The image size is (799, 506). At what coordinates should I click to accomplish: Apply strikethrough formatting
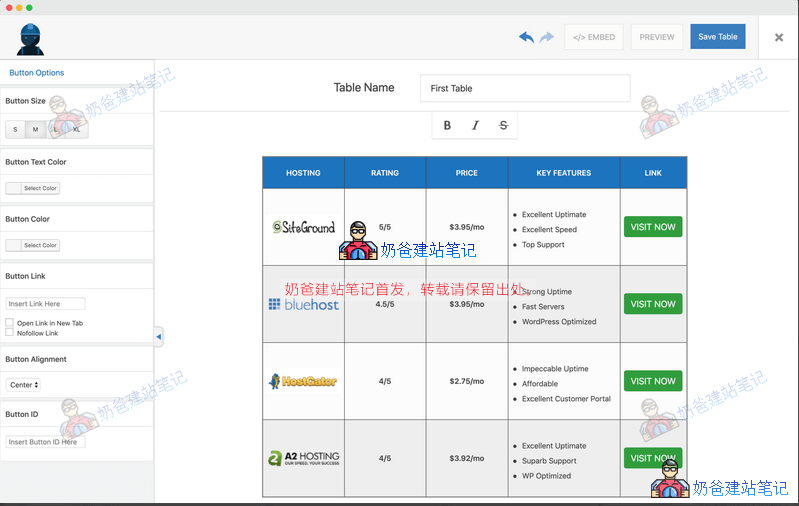pyautogui.click(x=503, y=125)
